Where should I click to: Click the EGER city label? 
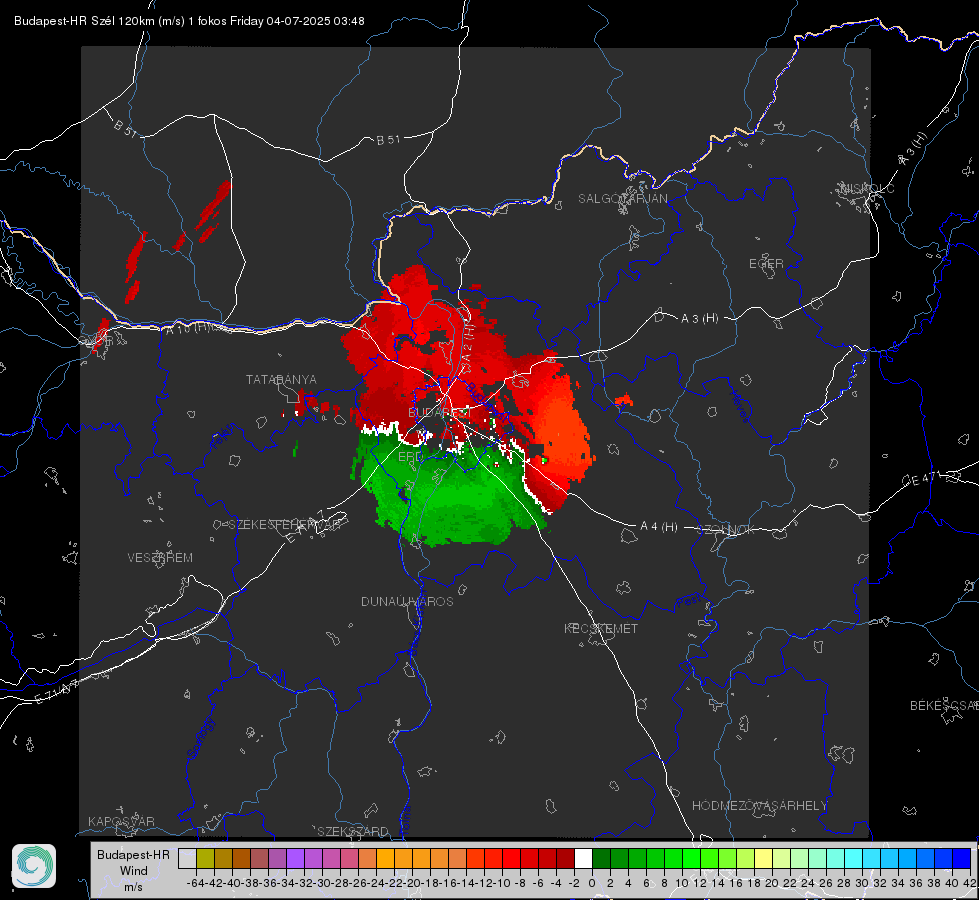tap(766, 264)
